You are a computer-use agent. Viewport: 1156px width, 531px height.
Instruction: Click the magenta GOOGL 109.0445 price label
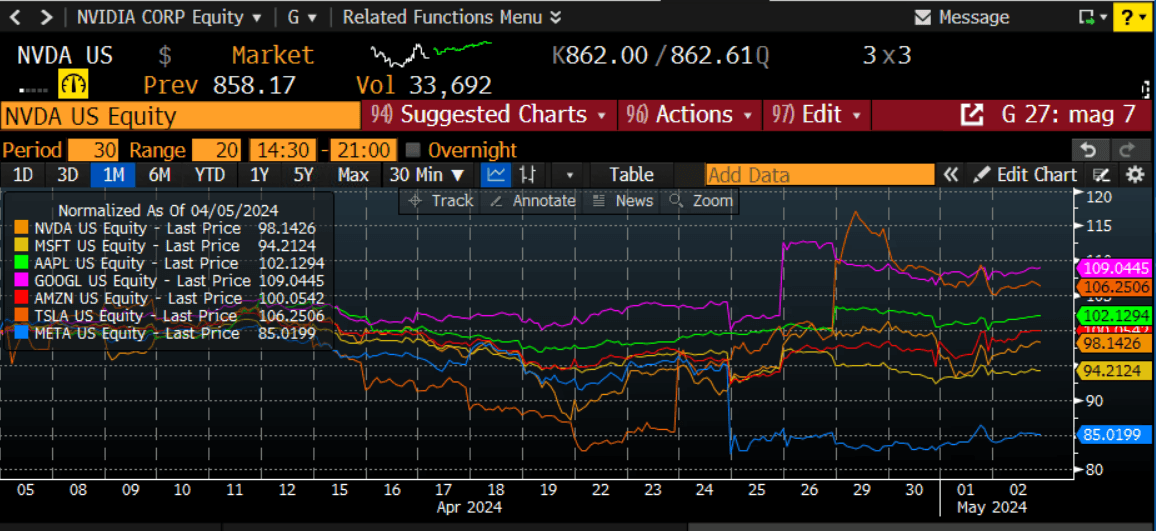[1114, 269]
